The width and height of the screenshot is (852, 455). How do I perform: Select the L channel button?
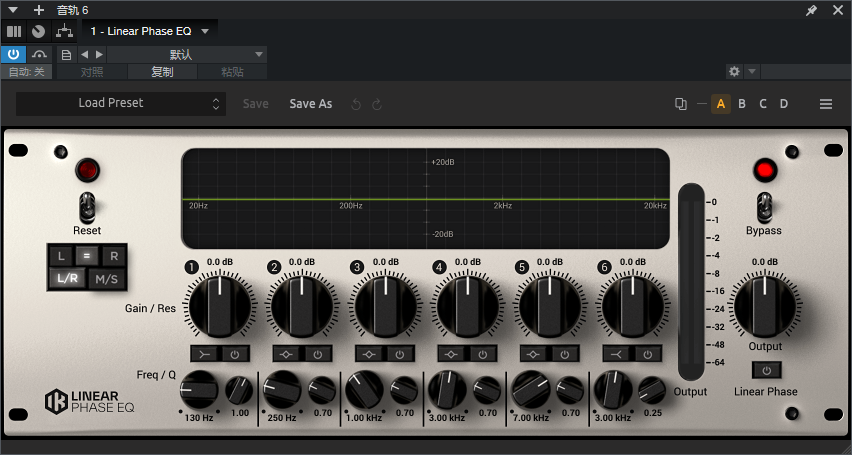pyautogui.click(x=61, y=255)
